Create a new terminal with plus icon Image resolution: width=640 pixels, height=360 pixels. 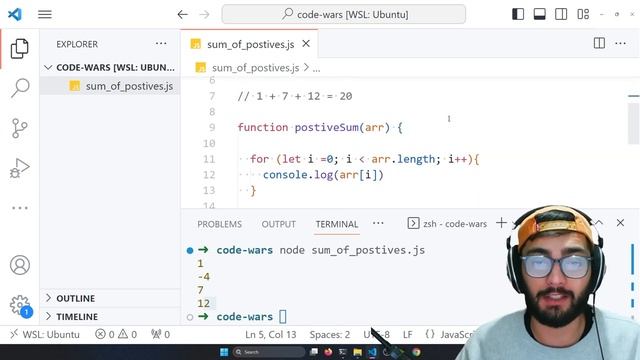(x=501, y=223)
